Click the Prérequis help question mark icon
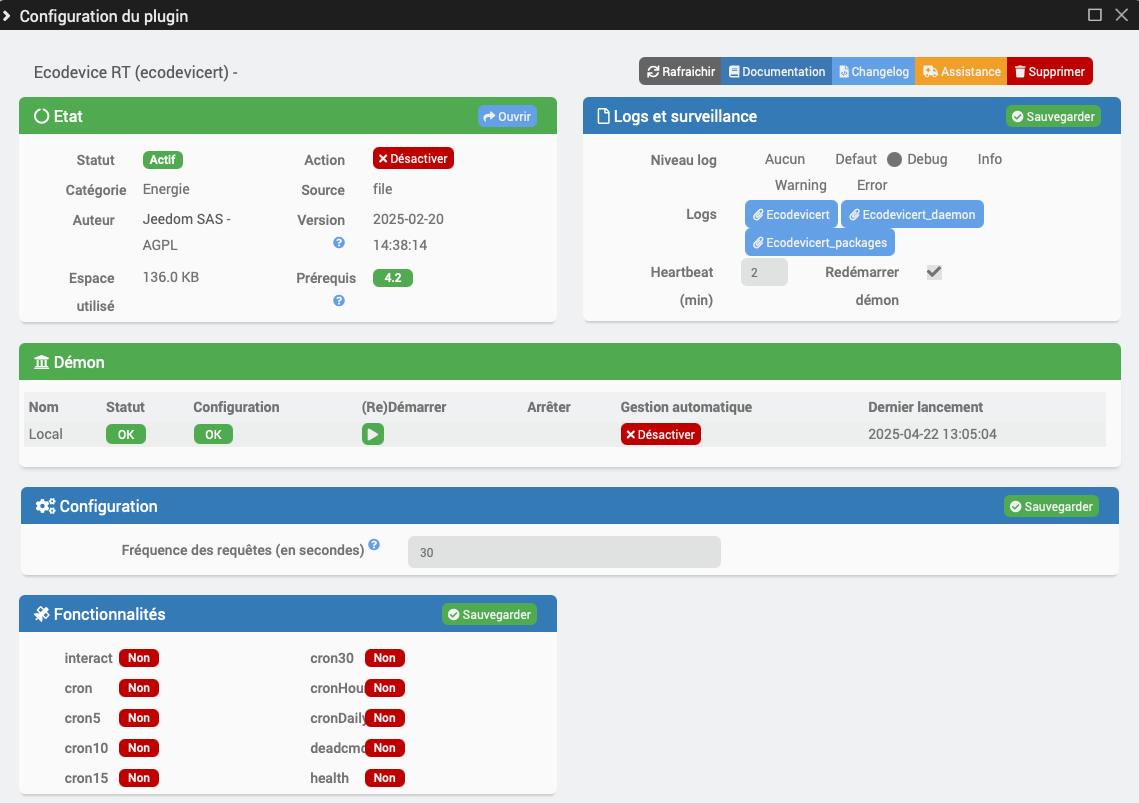Image resolution: width=1139 pixels, height=803 pixels. [x=339, y=300]
